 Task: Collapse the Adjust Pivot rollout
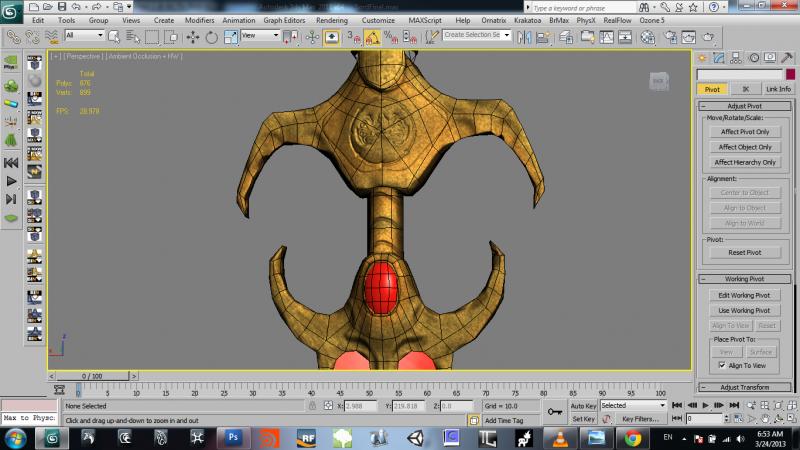(x=745, y=105)
